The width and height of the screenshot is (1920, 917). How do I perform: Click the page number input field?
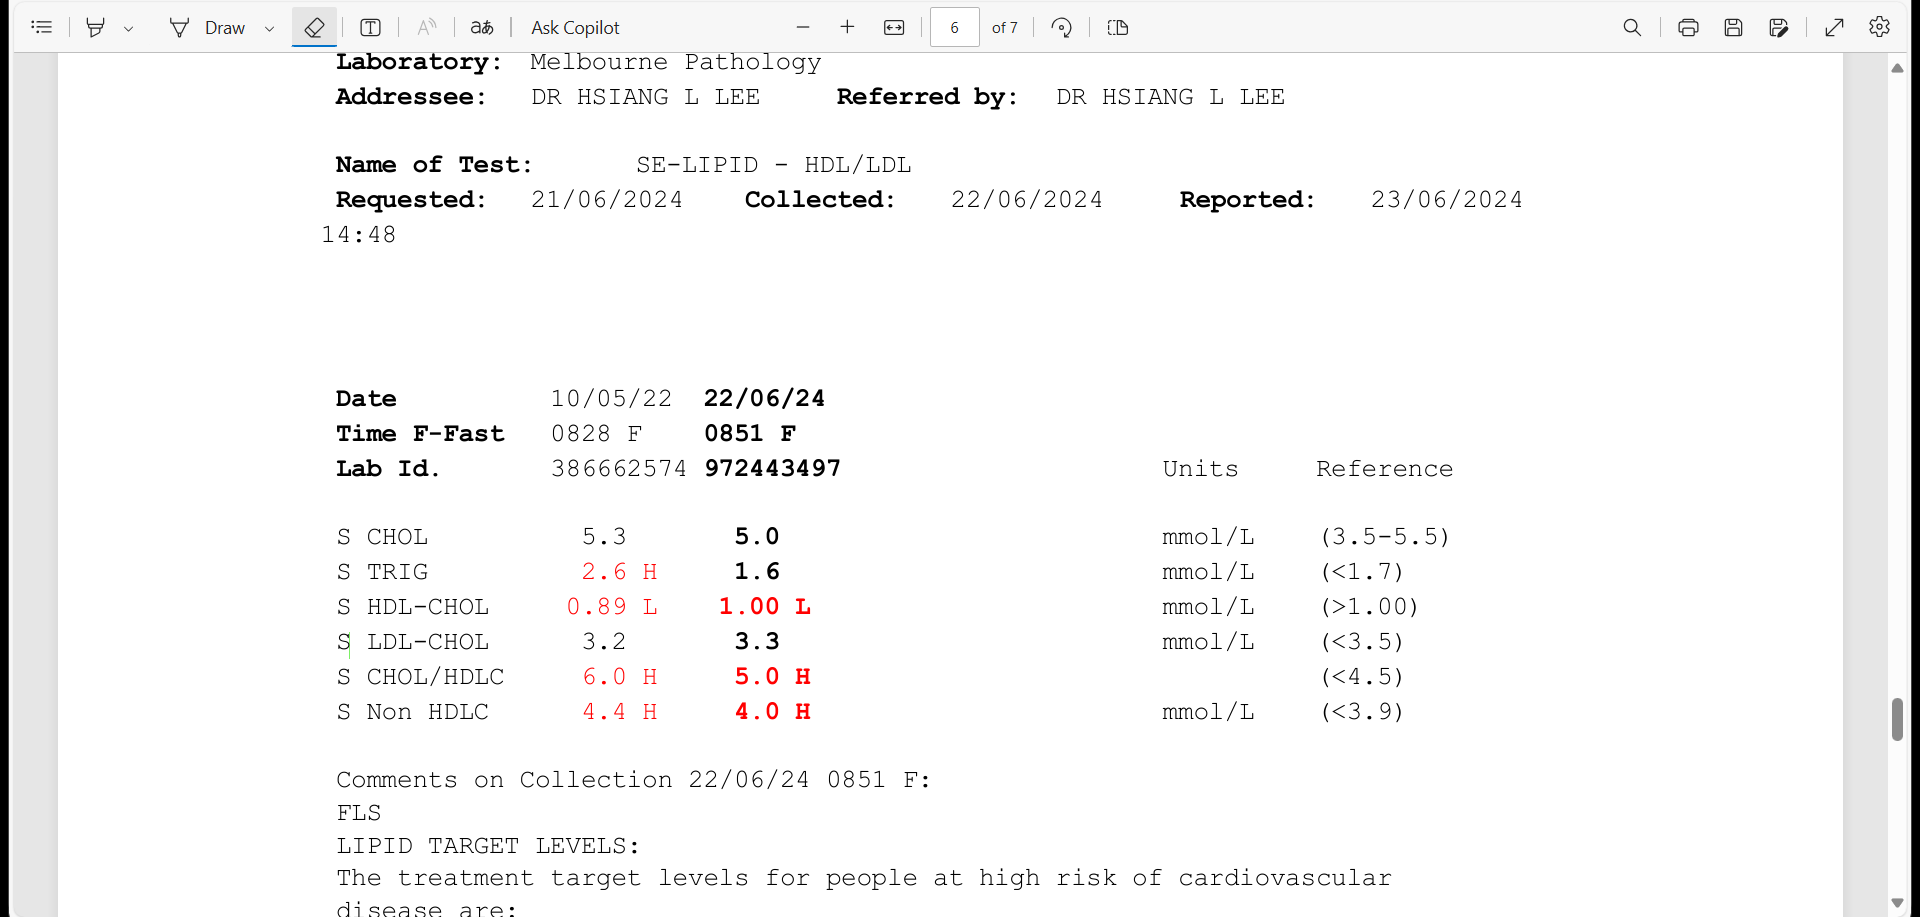[x=955, y=27]
